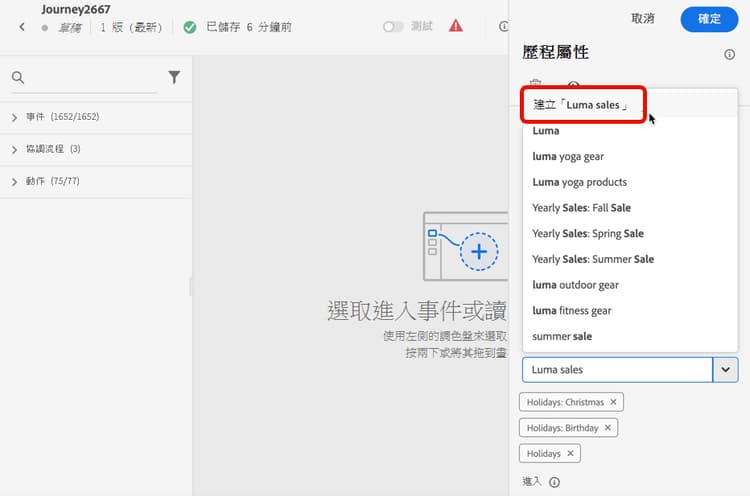Click the Holidays: Christmas tag label

[565, 402]
